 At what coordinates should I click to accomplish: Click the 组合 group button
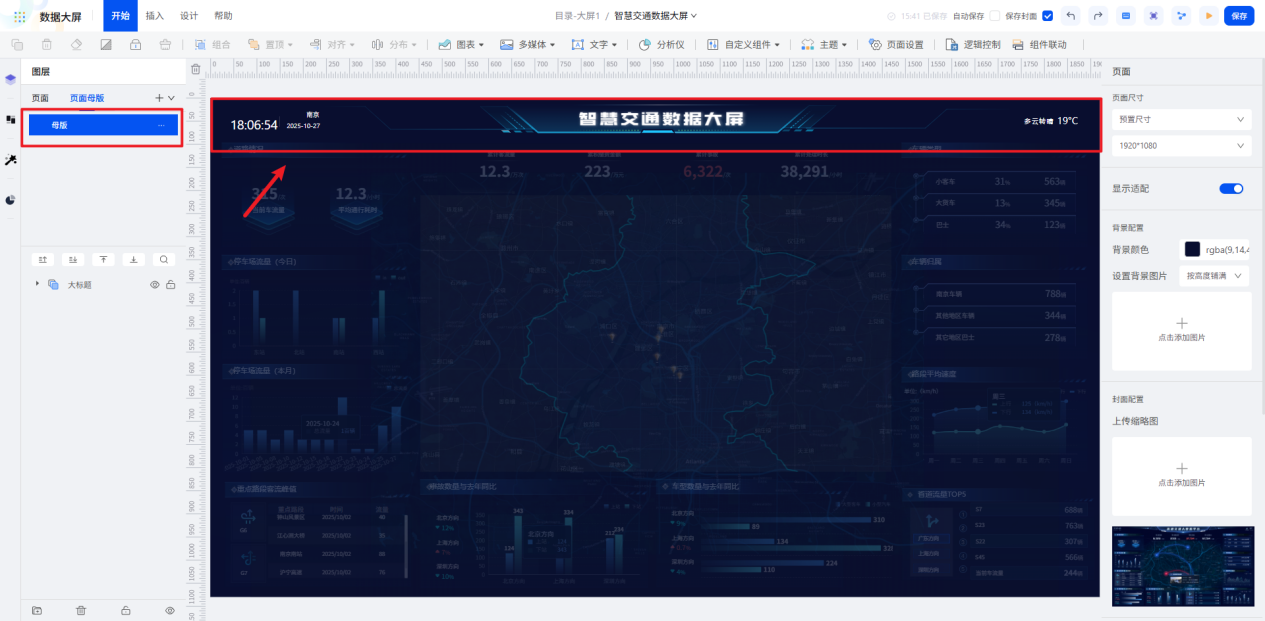tap(213, 45)
